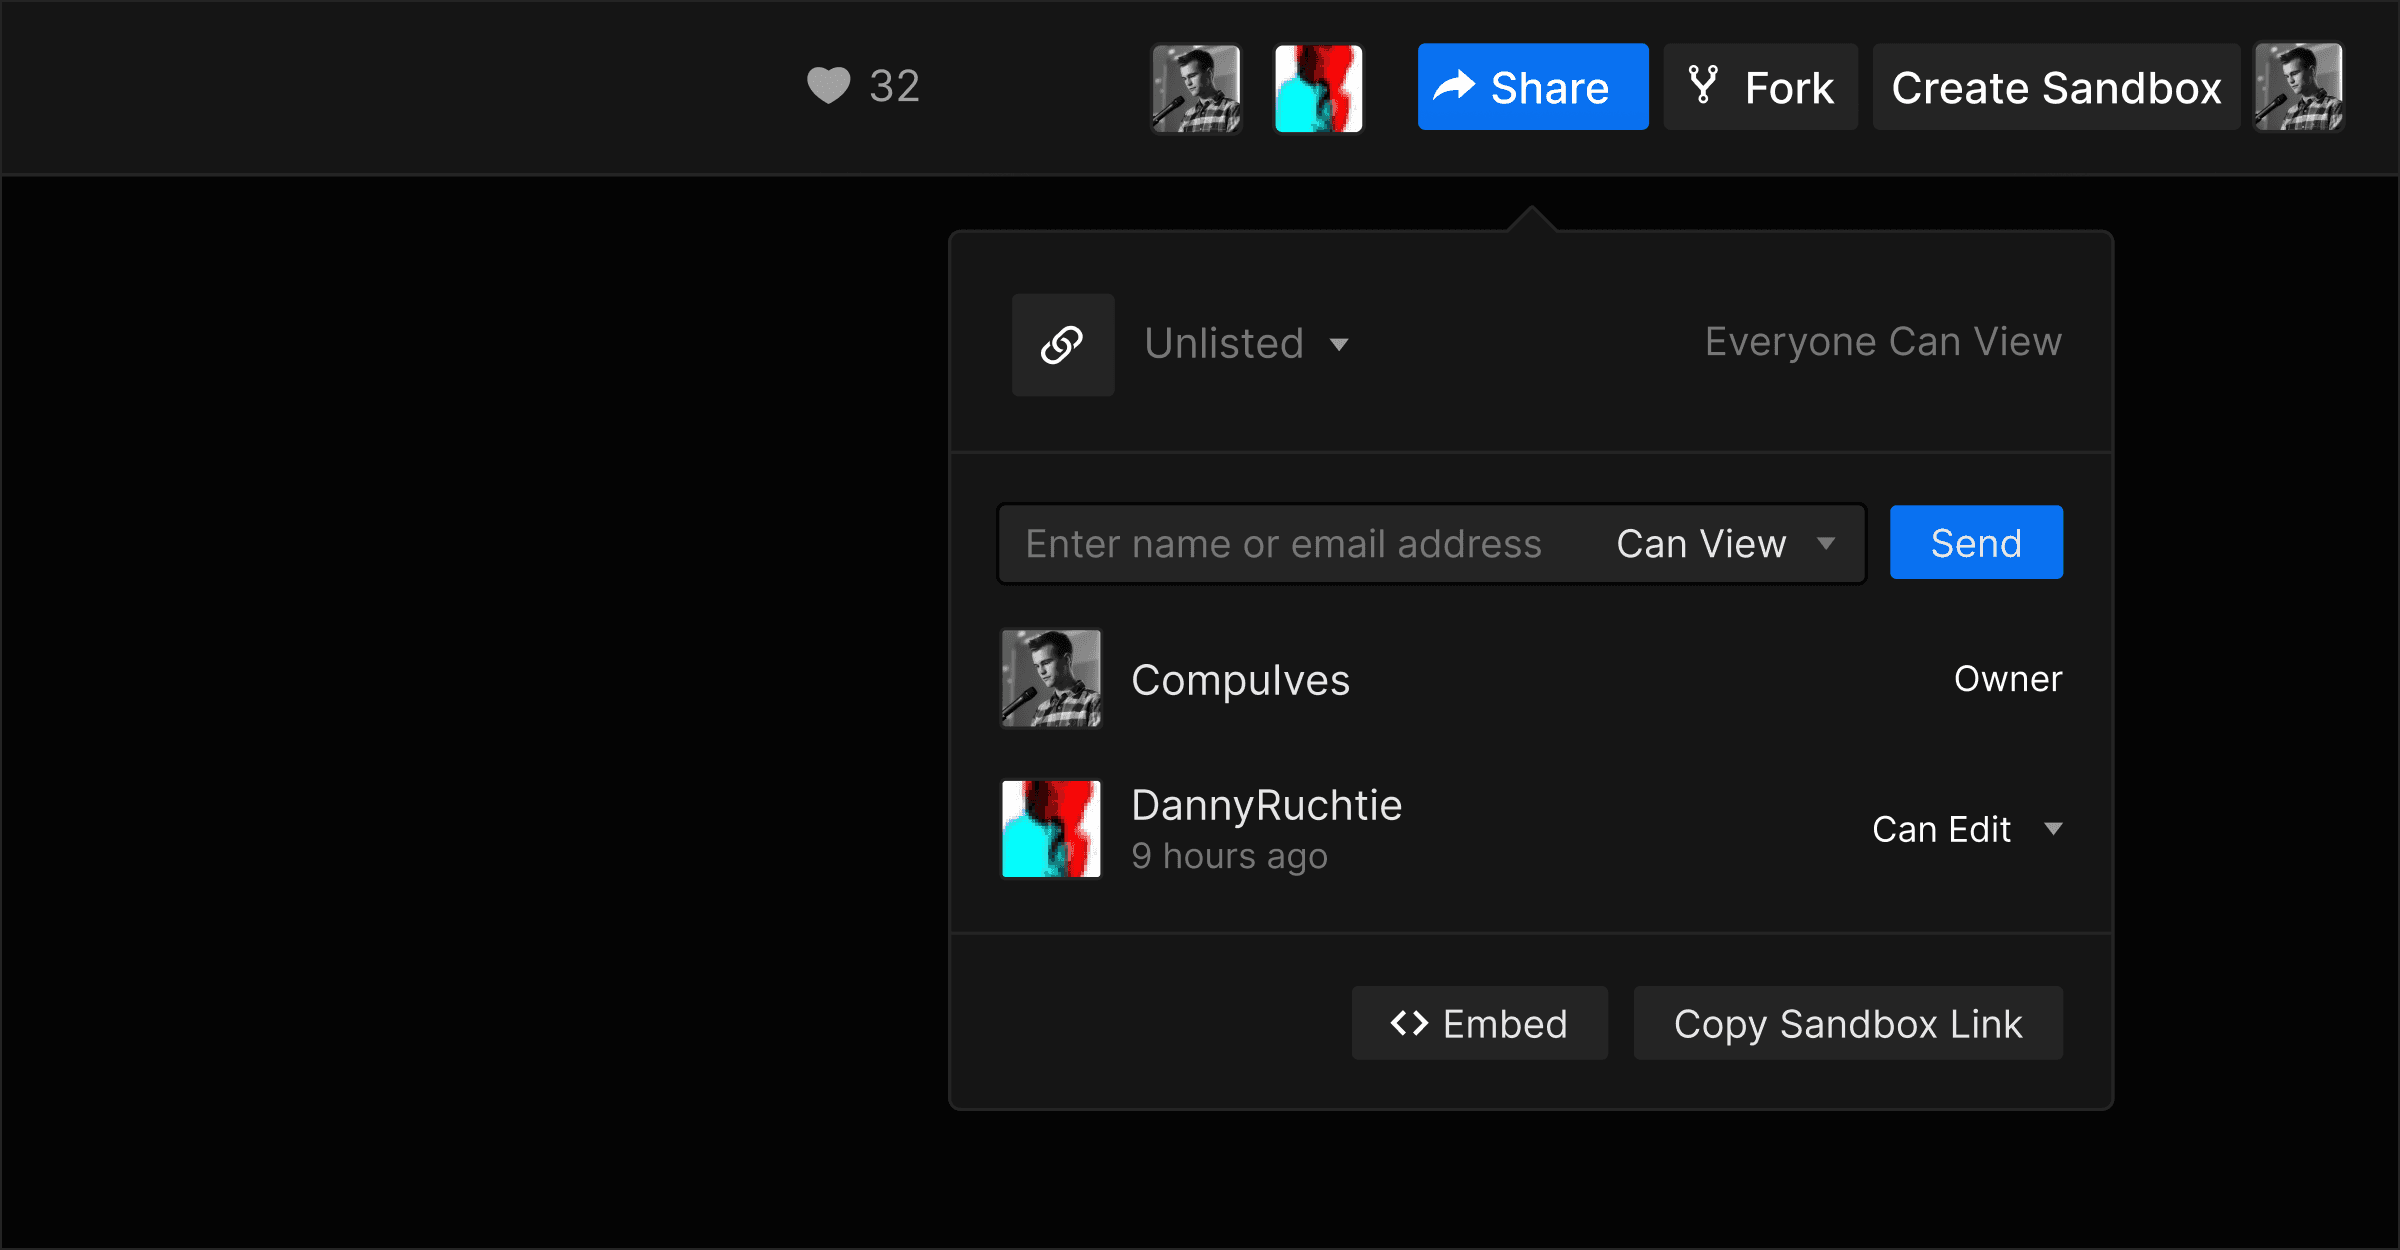Click the link chain icon
The height and width of the screenshot is (1250, 2400).
point(1062,345)
